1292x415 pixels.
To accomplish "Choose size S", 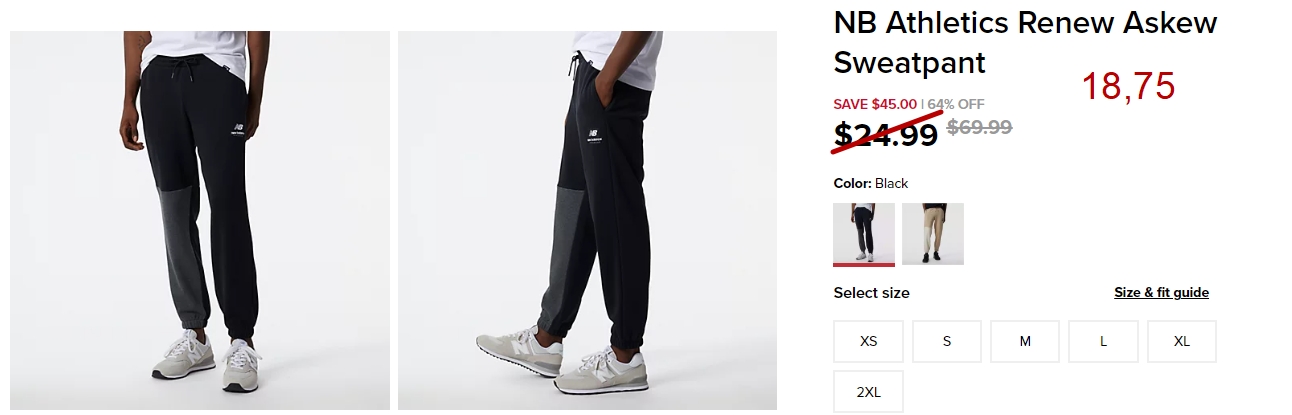I will (x=947, y=341).
